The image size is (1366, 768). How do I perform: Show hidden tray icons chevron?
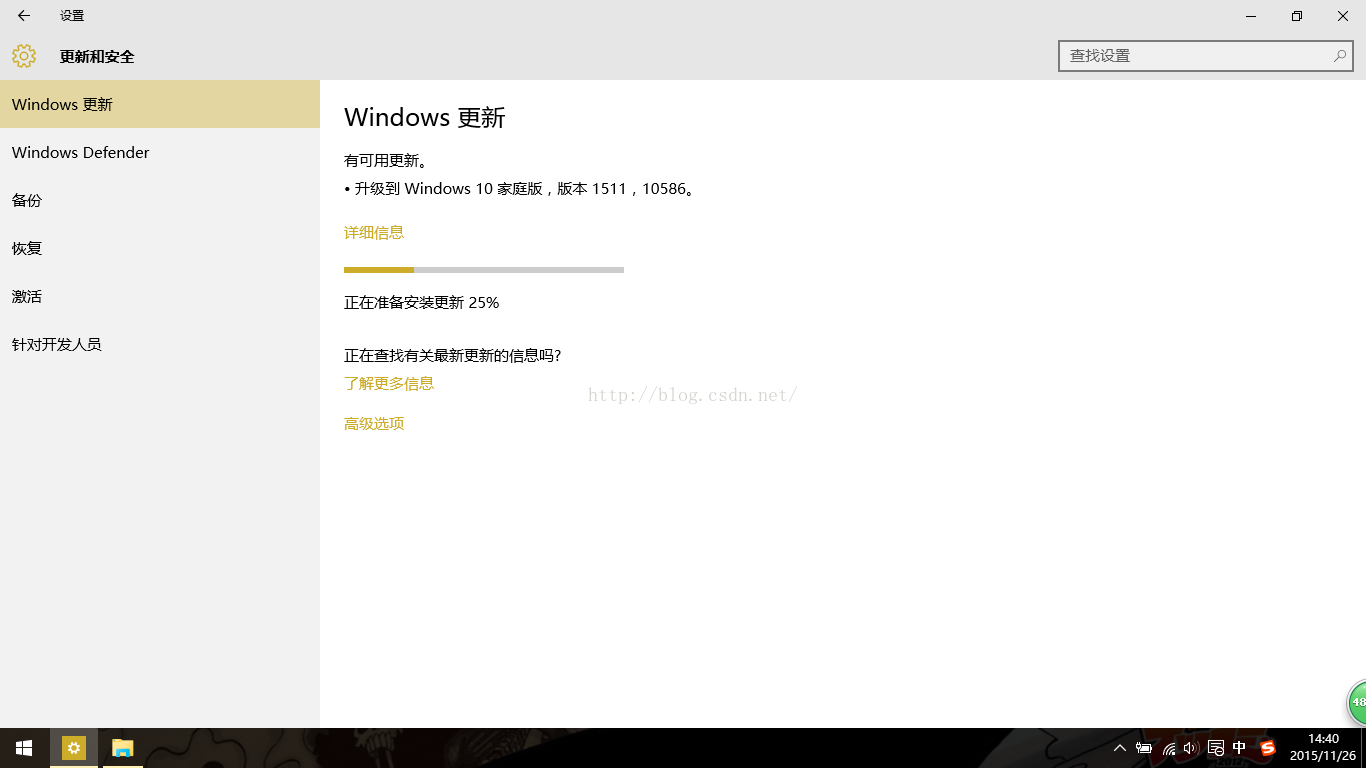1119,748
